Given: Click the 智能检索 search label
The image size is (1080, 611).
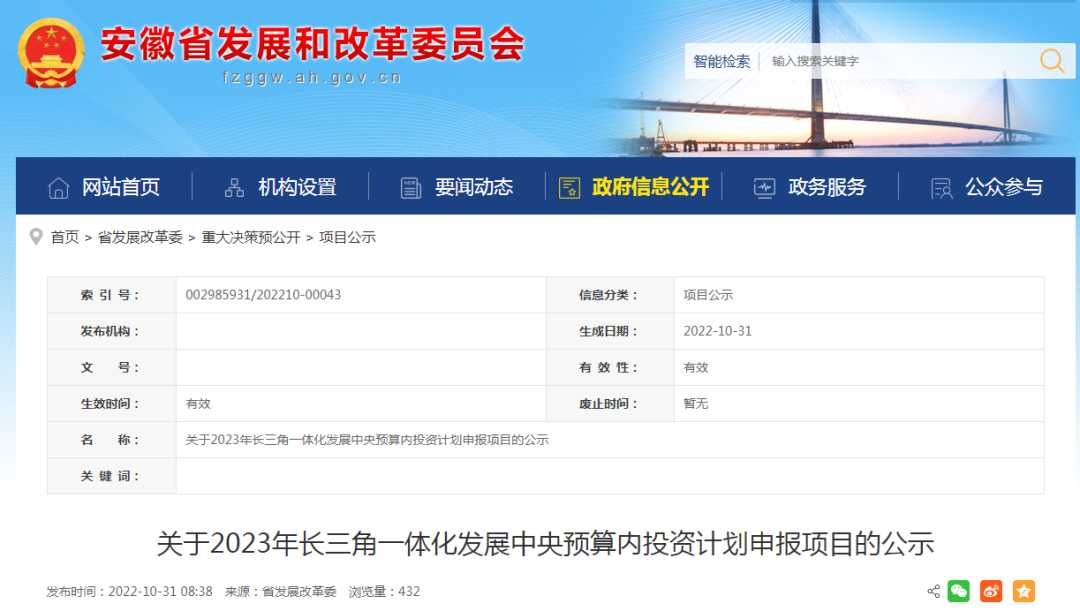Looking at the screenshot, I should click(722, 61).
